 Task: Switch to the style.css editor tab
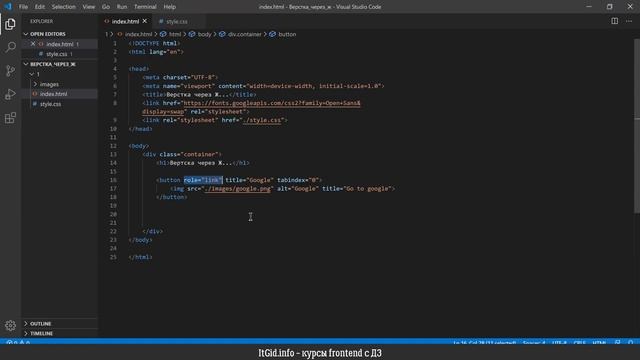click(x=178, y=21)
